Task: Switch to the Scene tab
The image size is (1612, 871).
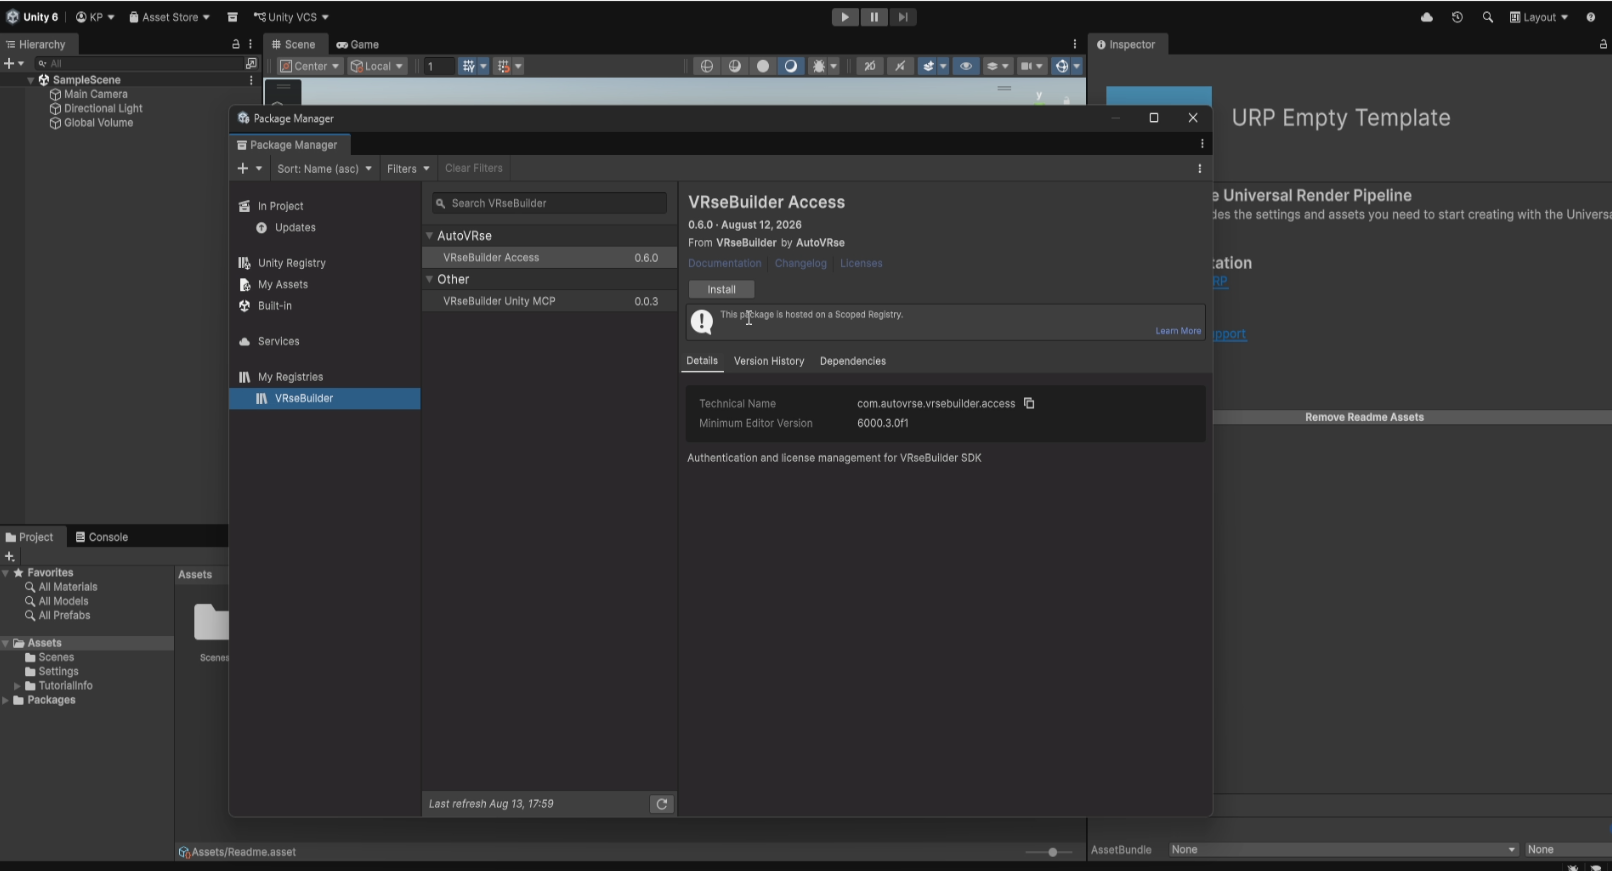Action: (x=293, y=44)
